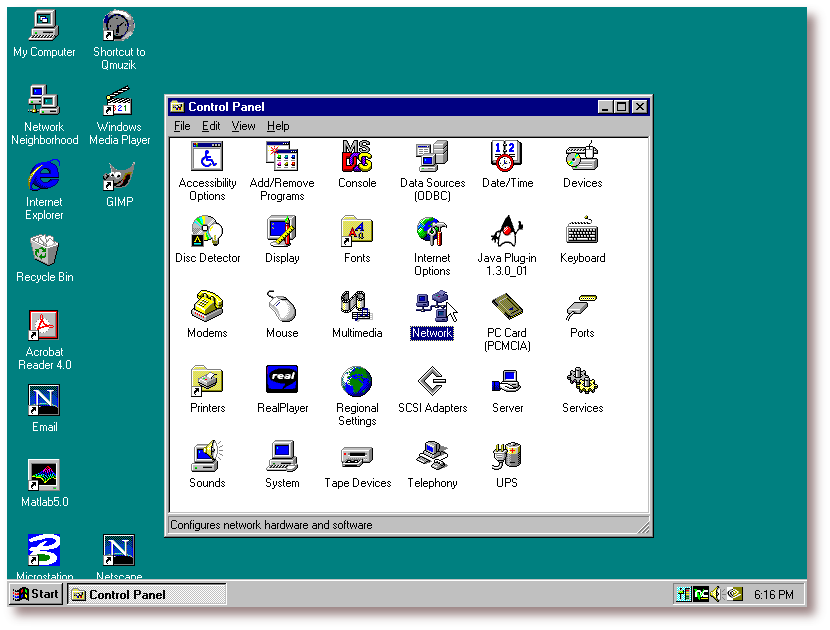The image size is (830, 630).
Task: Click the Help menu
Action: click(278, 126)
